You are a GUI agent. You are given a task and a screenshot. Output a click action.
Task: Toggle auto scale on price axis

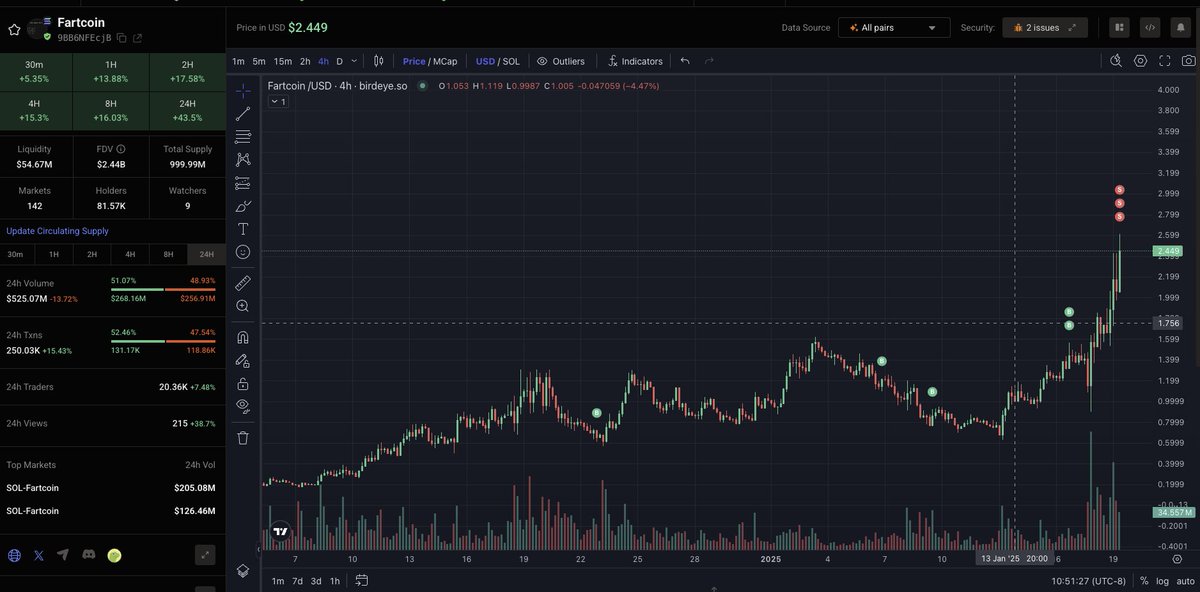1184,580
